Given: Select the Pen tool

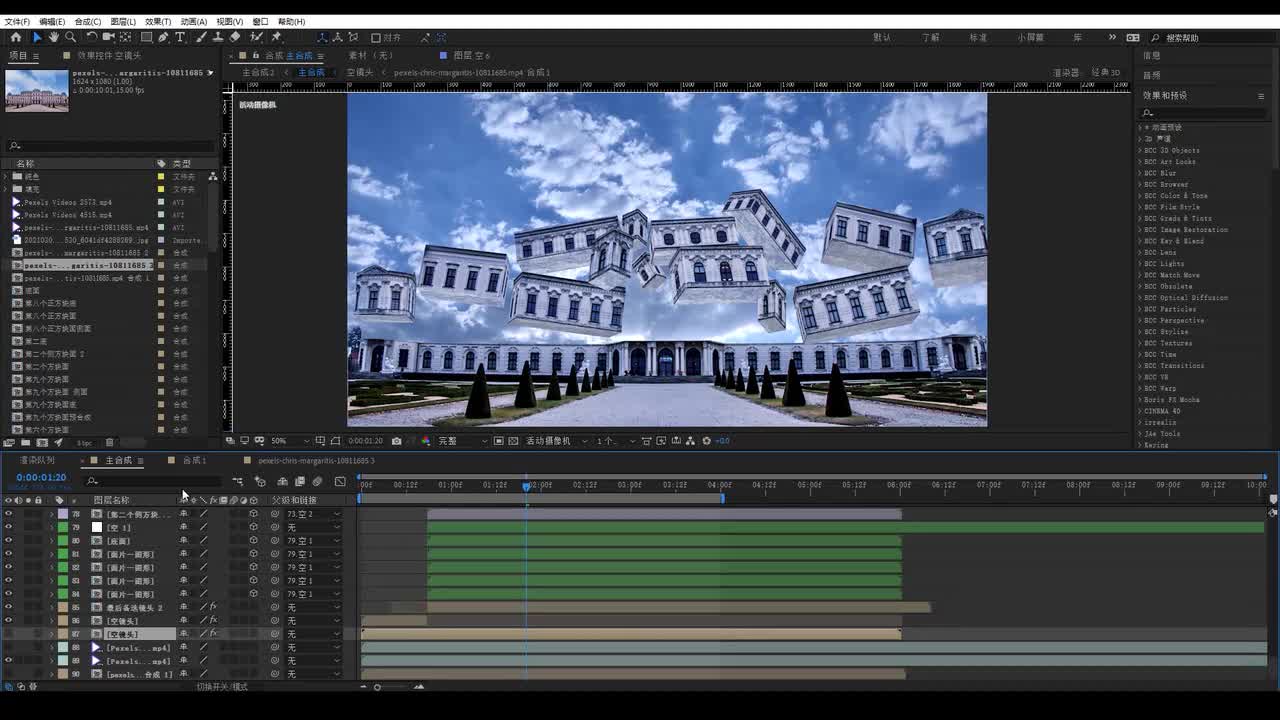Looking at the screenshot, I should (x=163, y=37).
